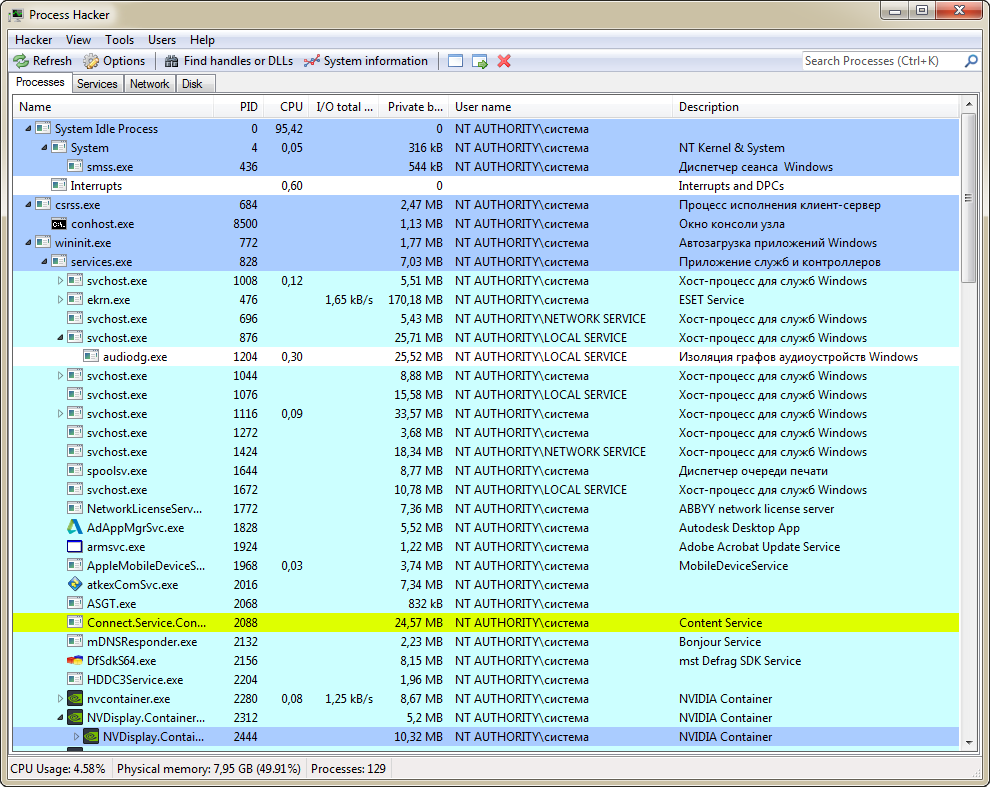Screen dimensions: 990x787
Task: Click the Find handles or DLLs binoculars icon
Action: tap(172, 61)
